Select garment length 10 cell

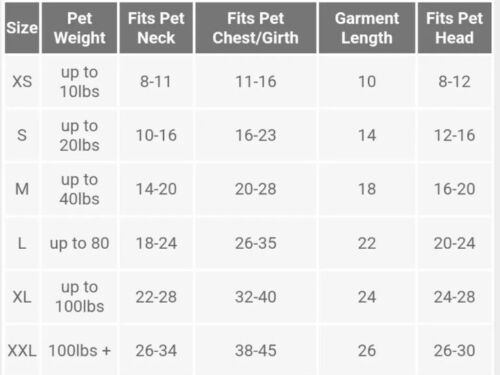[367, 81]
